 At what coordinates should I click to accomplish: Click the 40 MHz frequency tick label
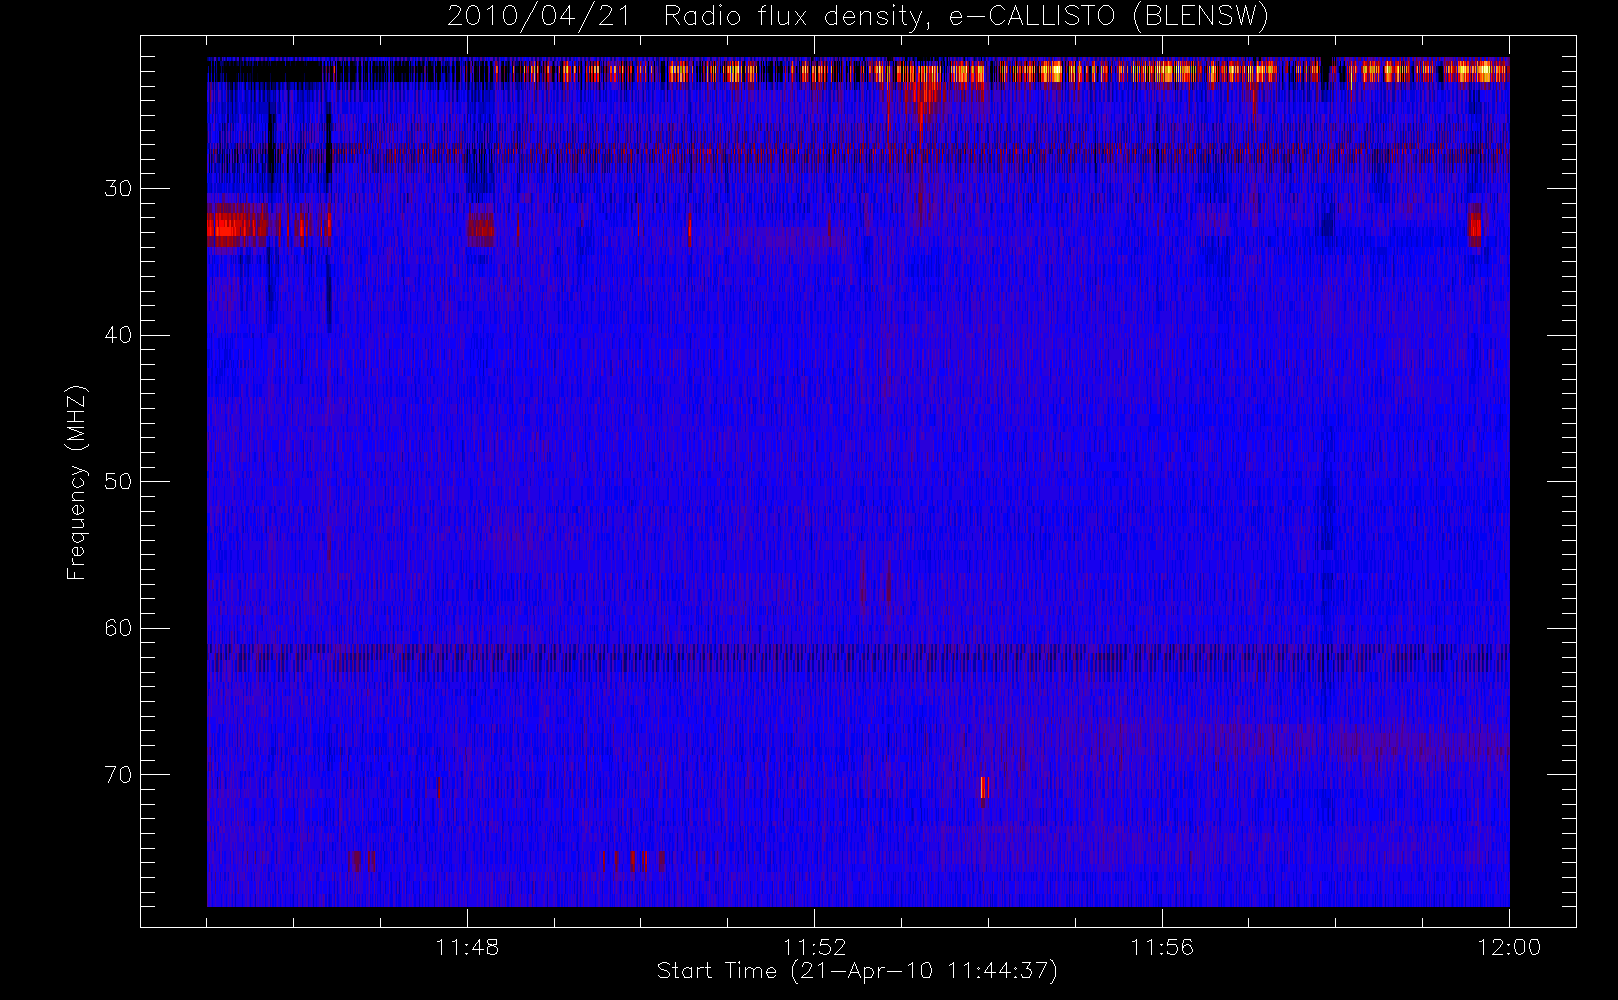point(118,335)
